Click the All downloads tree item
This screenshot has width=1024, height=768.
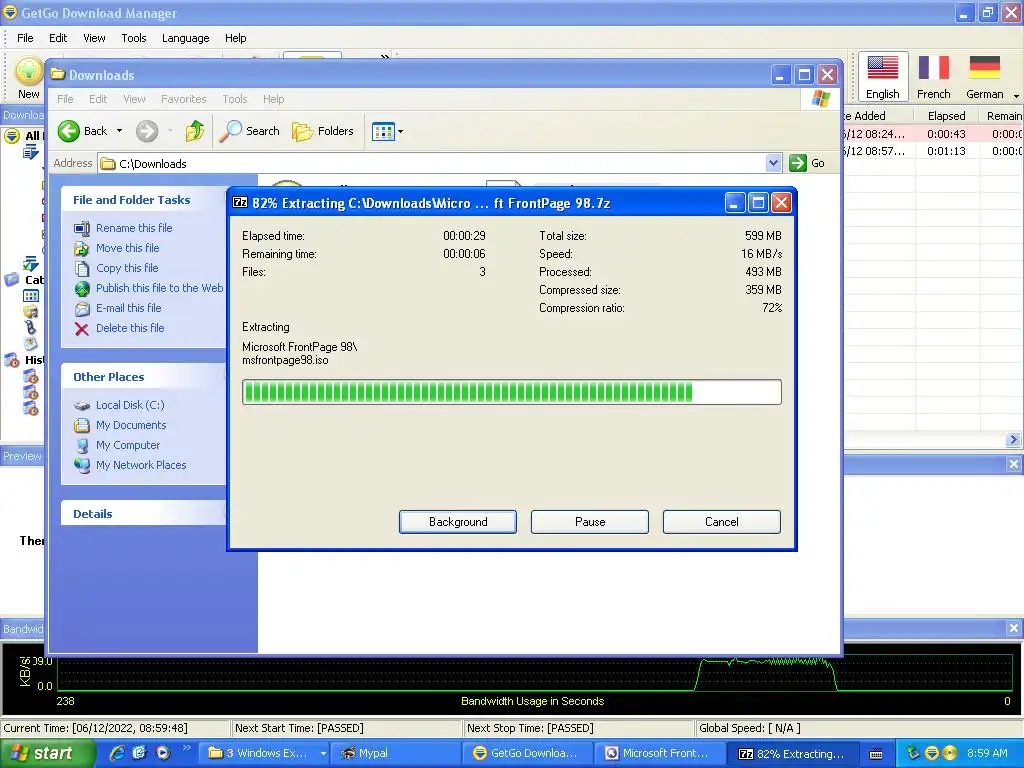[24, 136]
